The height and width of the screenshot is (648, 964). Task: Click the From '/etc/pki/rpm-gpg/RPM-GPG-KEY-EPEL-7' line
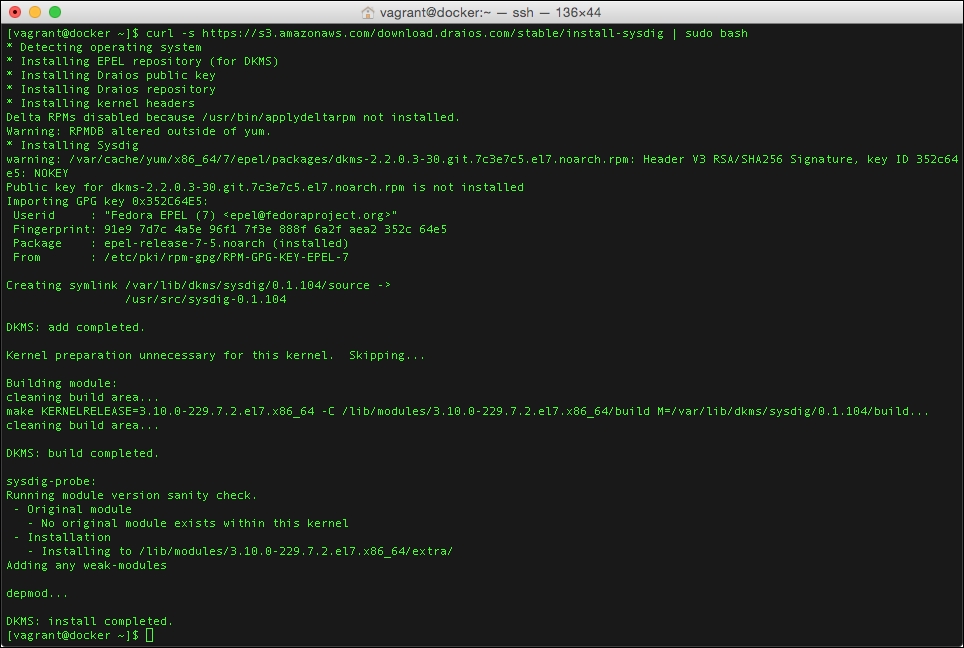coord(181,258)
